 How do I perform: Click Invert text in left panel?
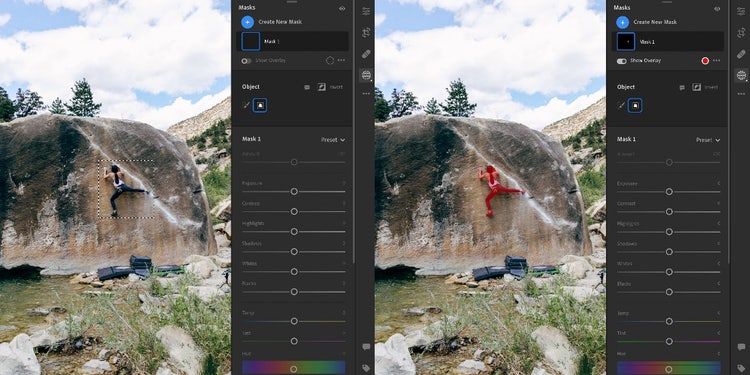(x=336, y=87)
